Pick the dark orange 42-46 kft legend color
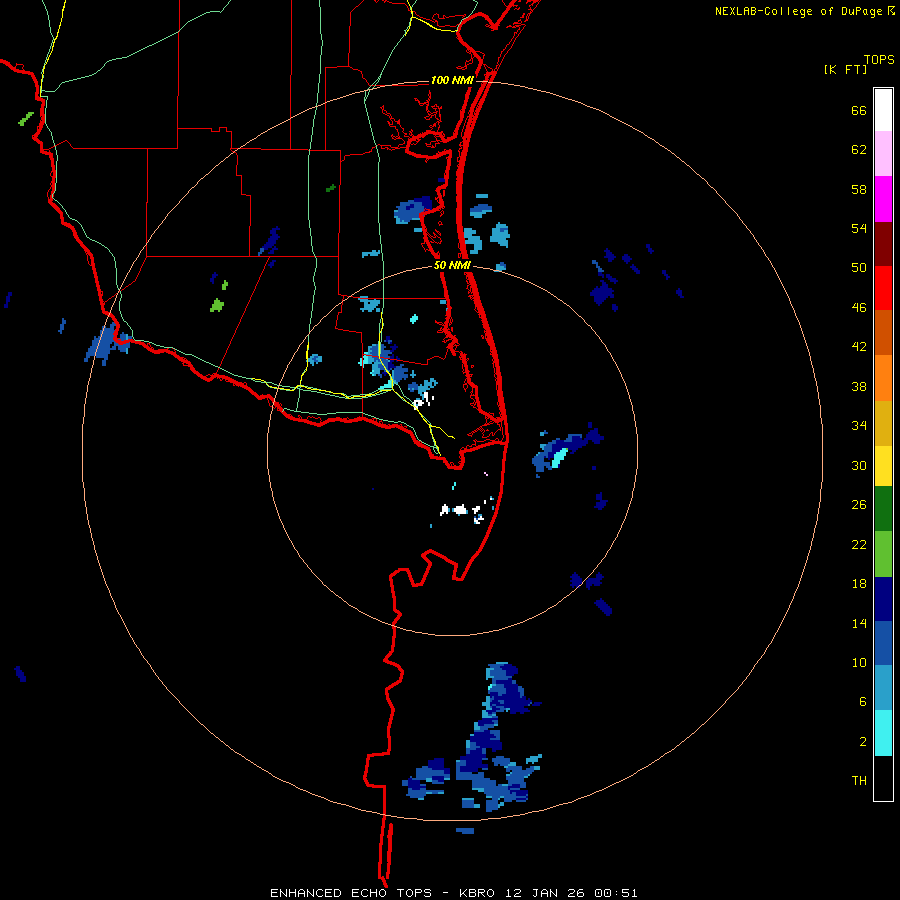The width and height of the screenshot is (900, 900). coord(883,332)
